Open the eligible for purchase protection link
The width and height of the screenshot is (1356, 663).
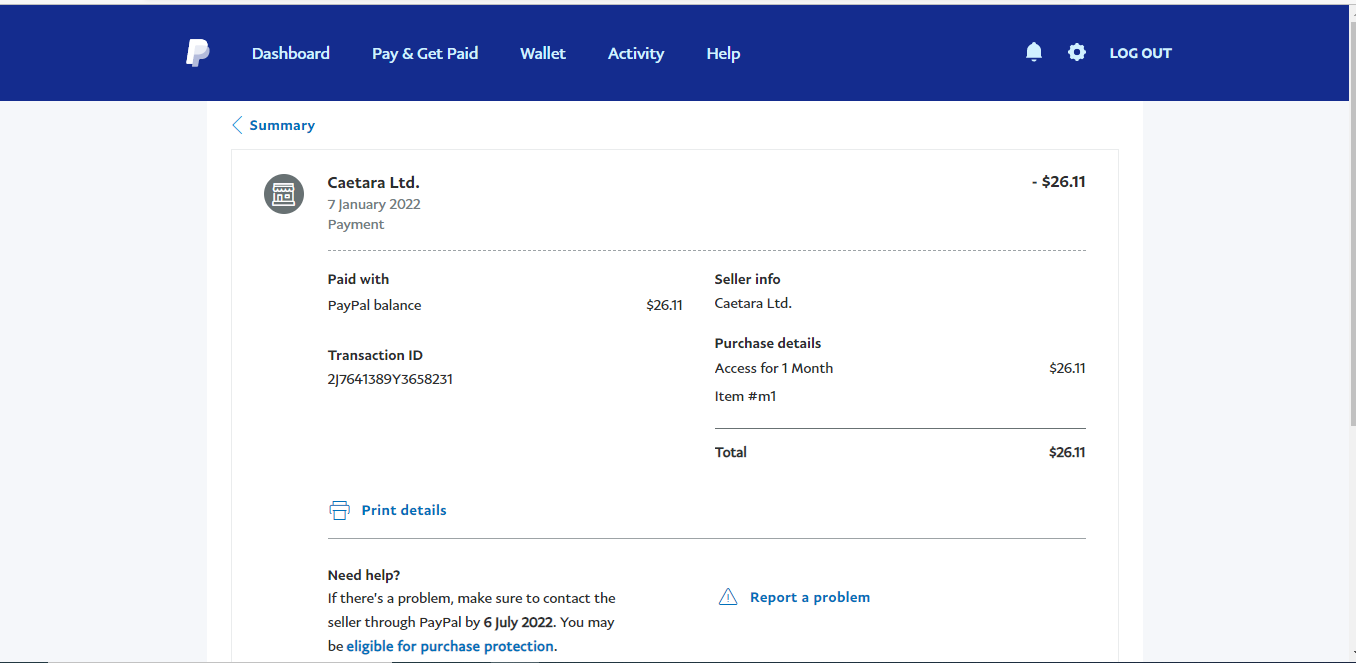(x=450, y=646)
